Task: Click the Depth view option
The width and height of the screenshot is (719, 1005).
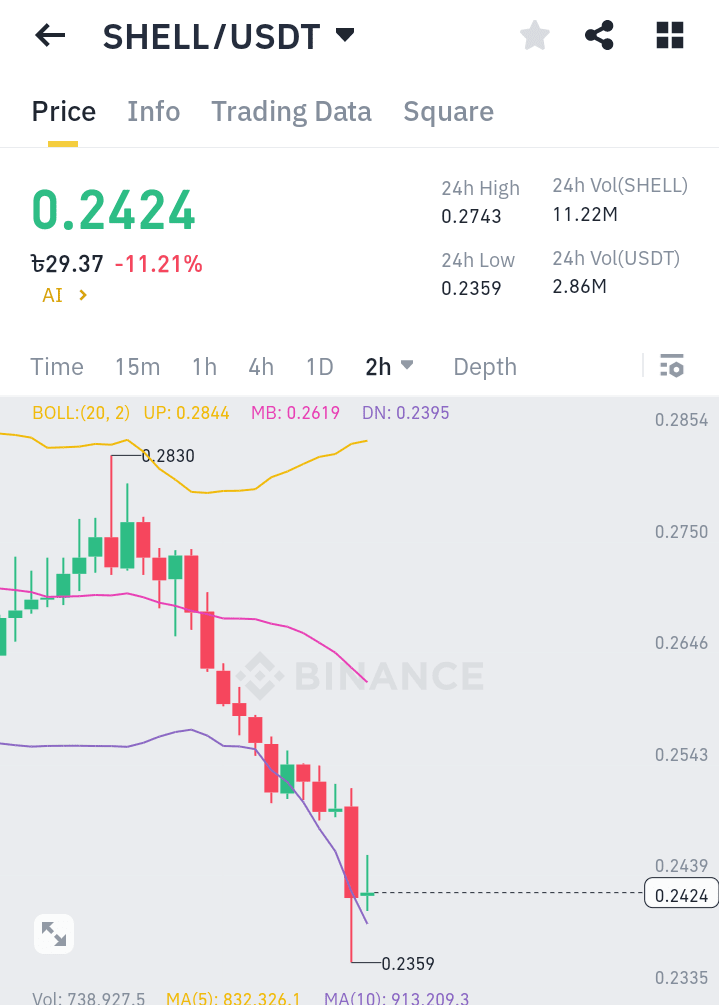Action: pos(484,366)
